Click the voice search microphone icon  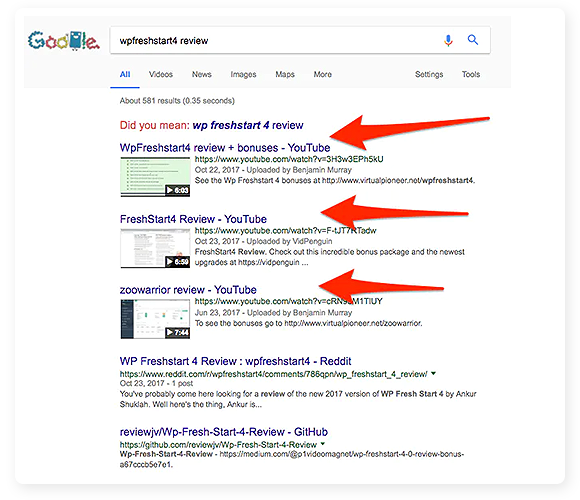click(x=448, y=40)
